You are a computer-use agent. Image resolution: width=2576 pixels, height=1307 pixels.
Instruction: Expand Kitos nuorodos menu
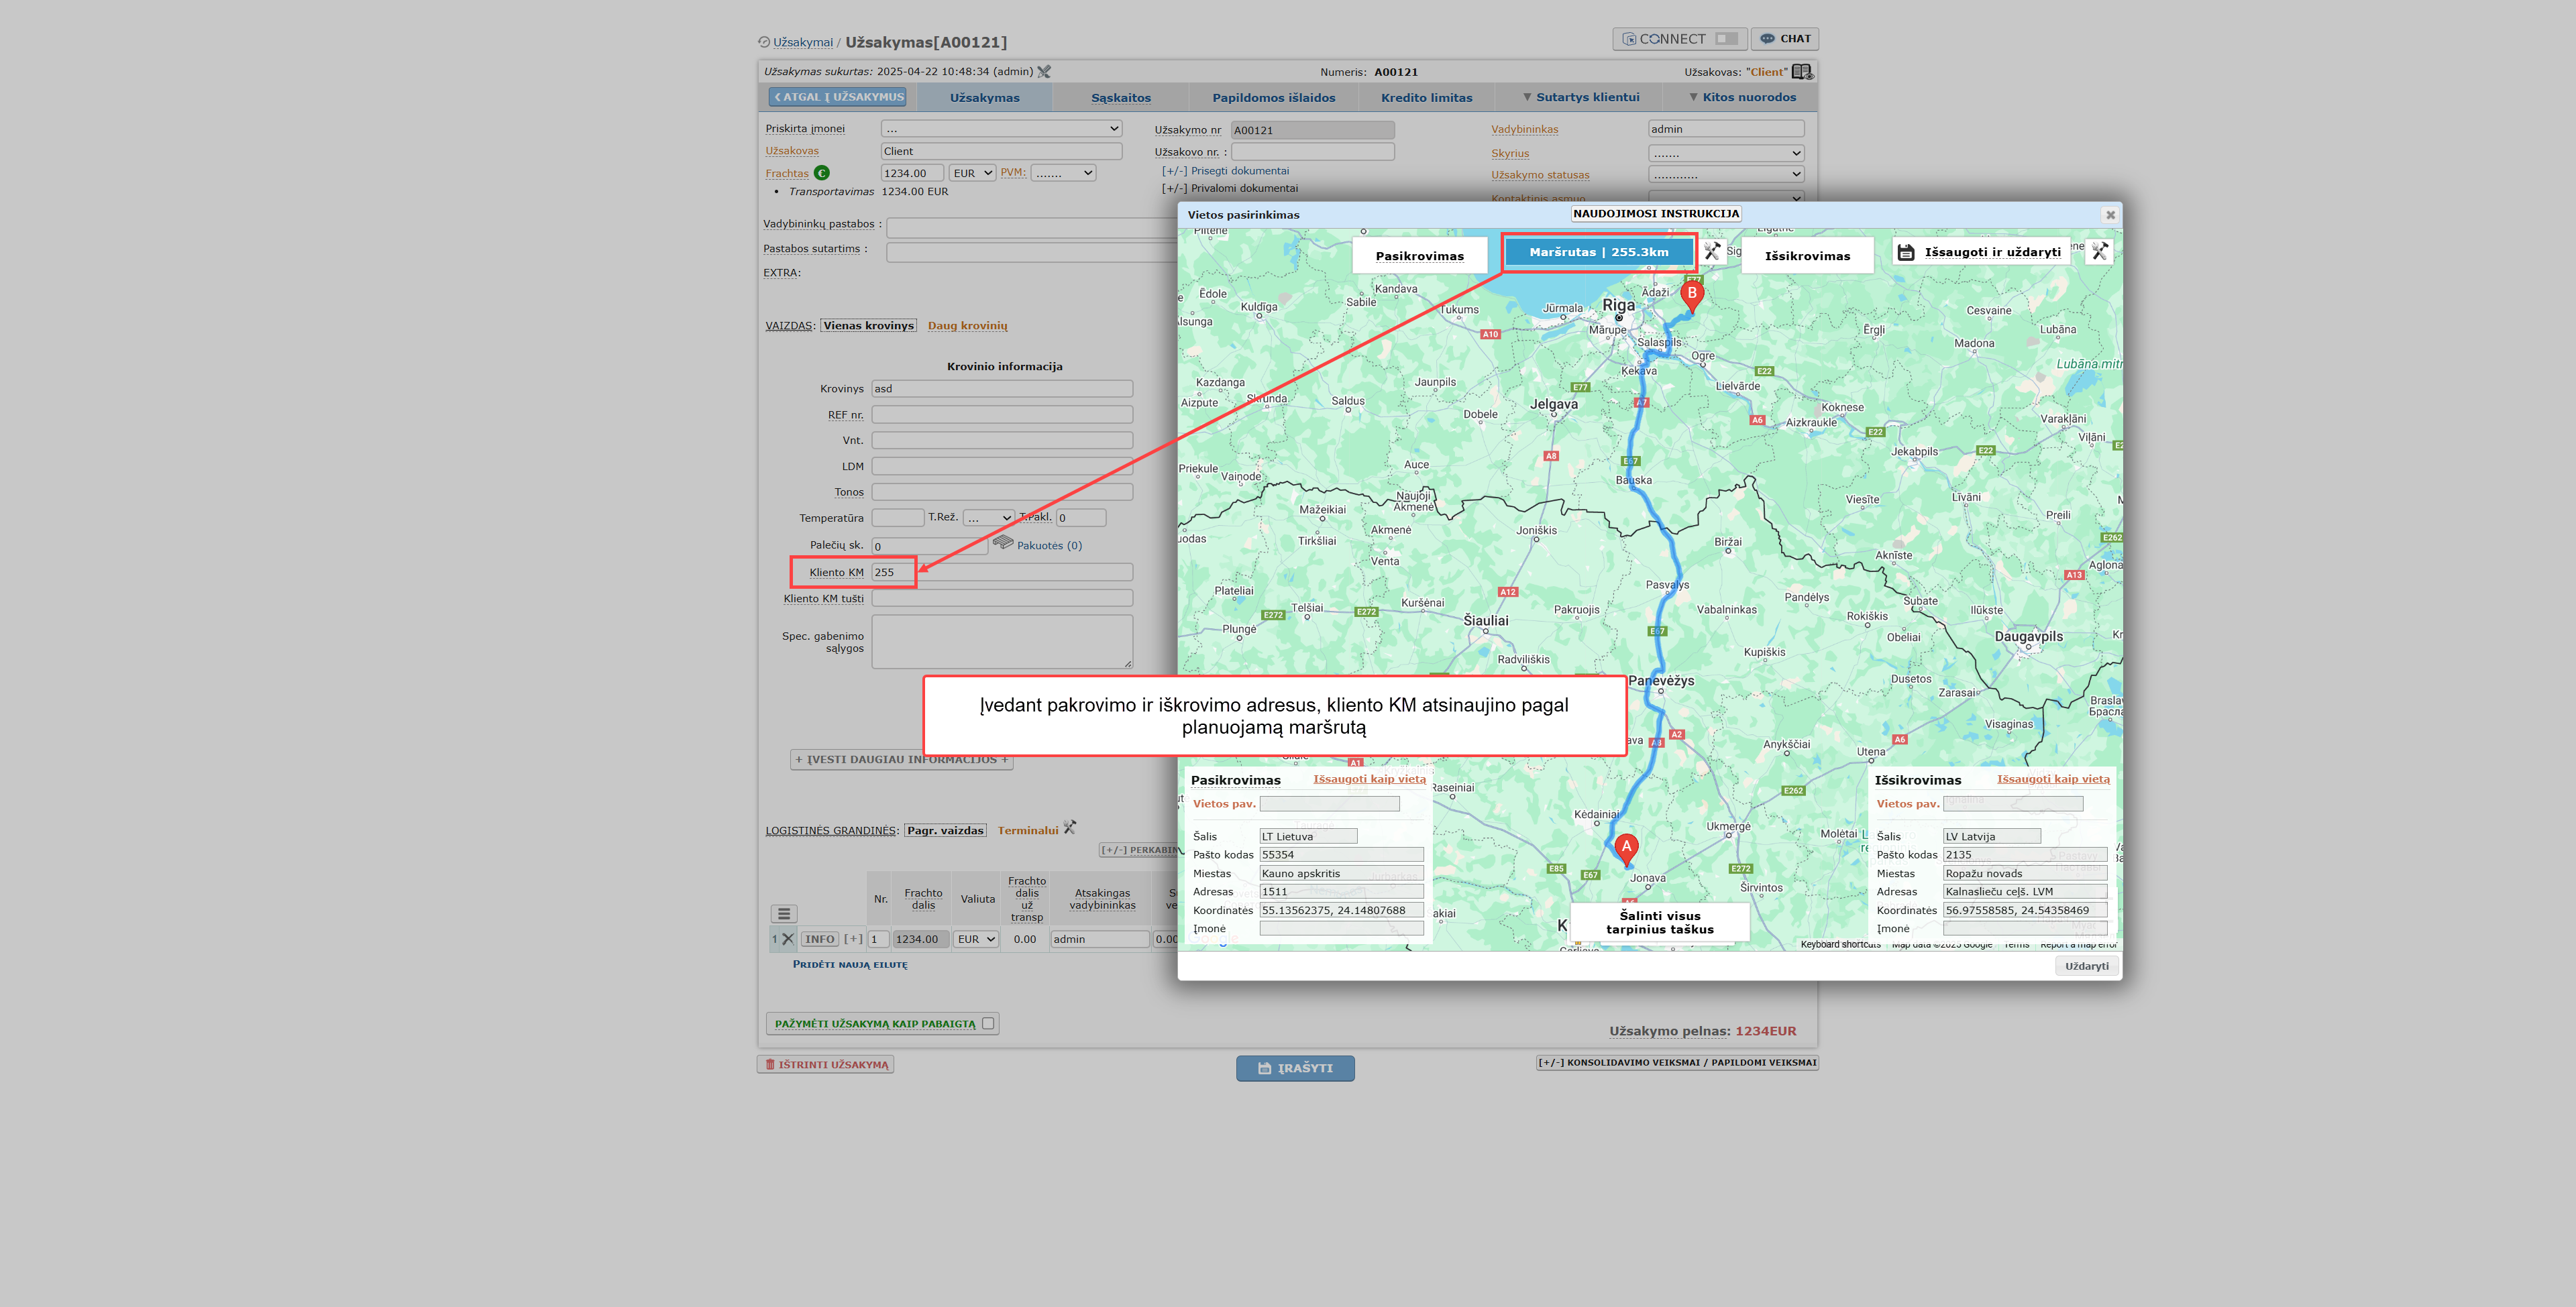click(x=1742, y=97)
